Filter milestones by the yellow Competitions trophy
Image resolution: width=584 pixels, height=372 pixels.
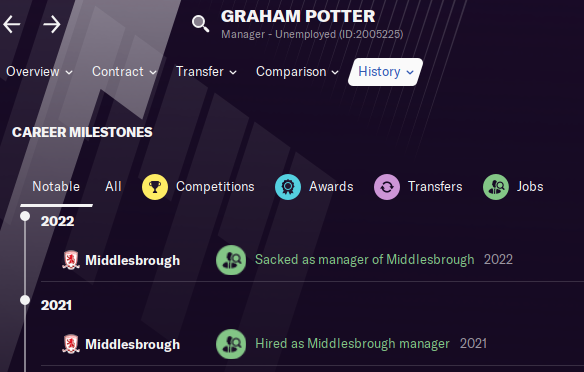[x=155, y=187]
